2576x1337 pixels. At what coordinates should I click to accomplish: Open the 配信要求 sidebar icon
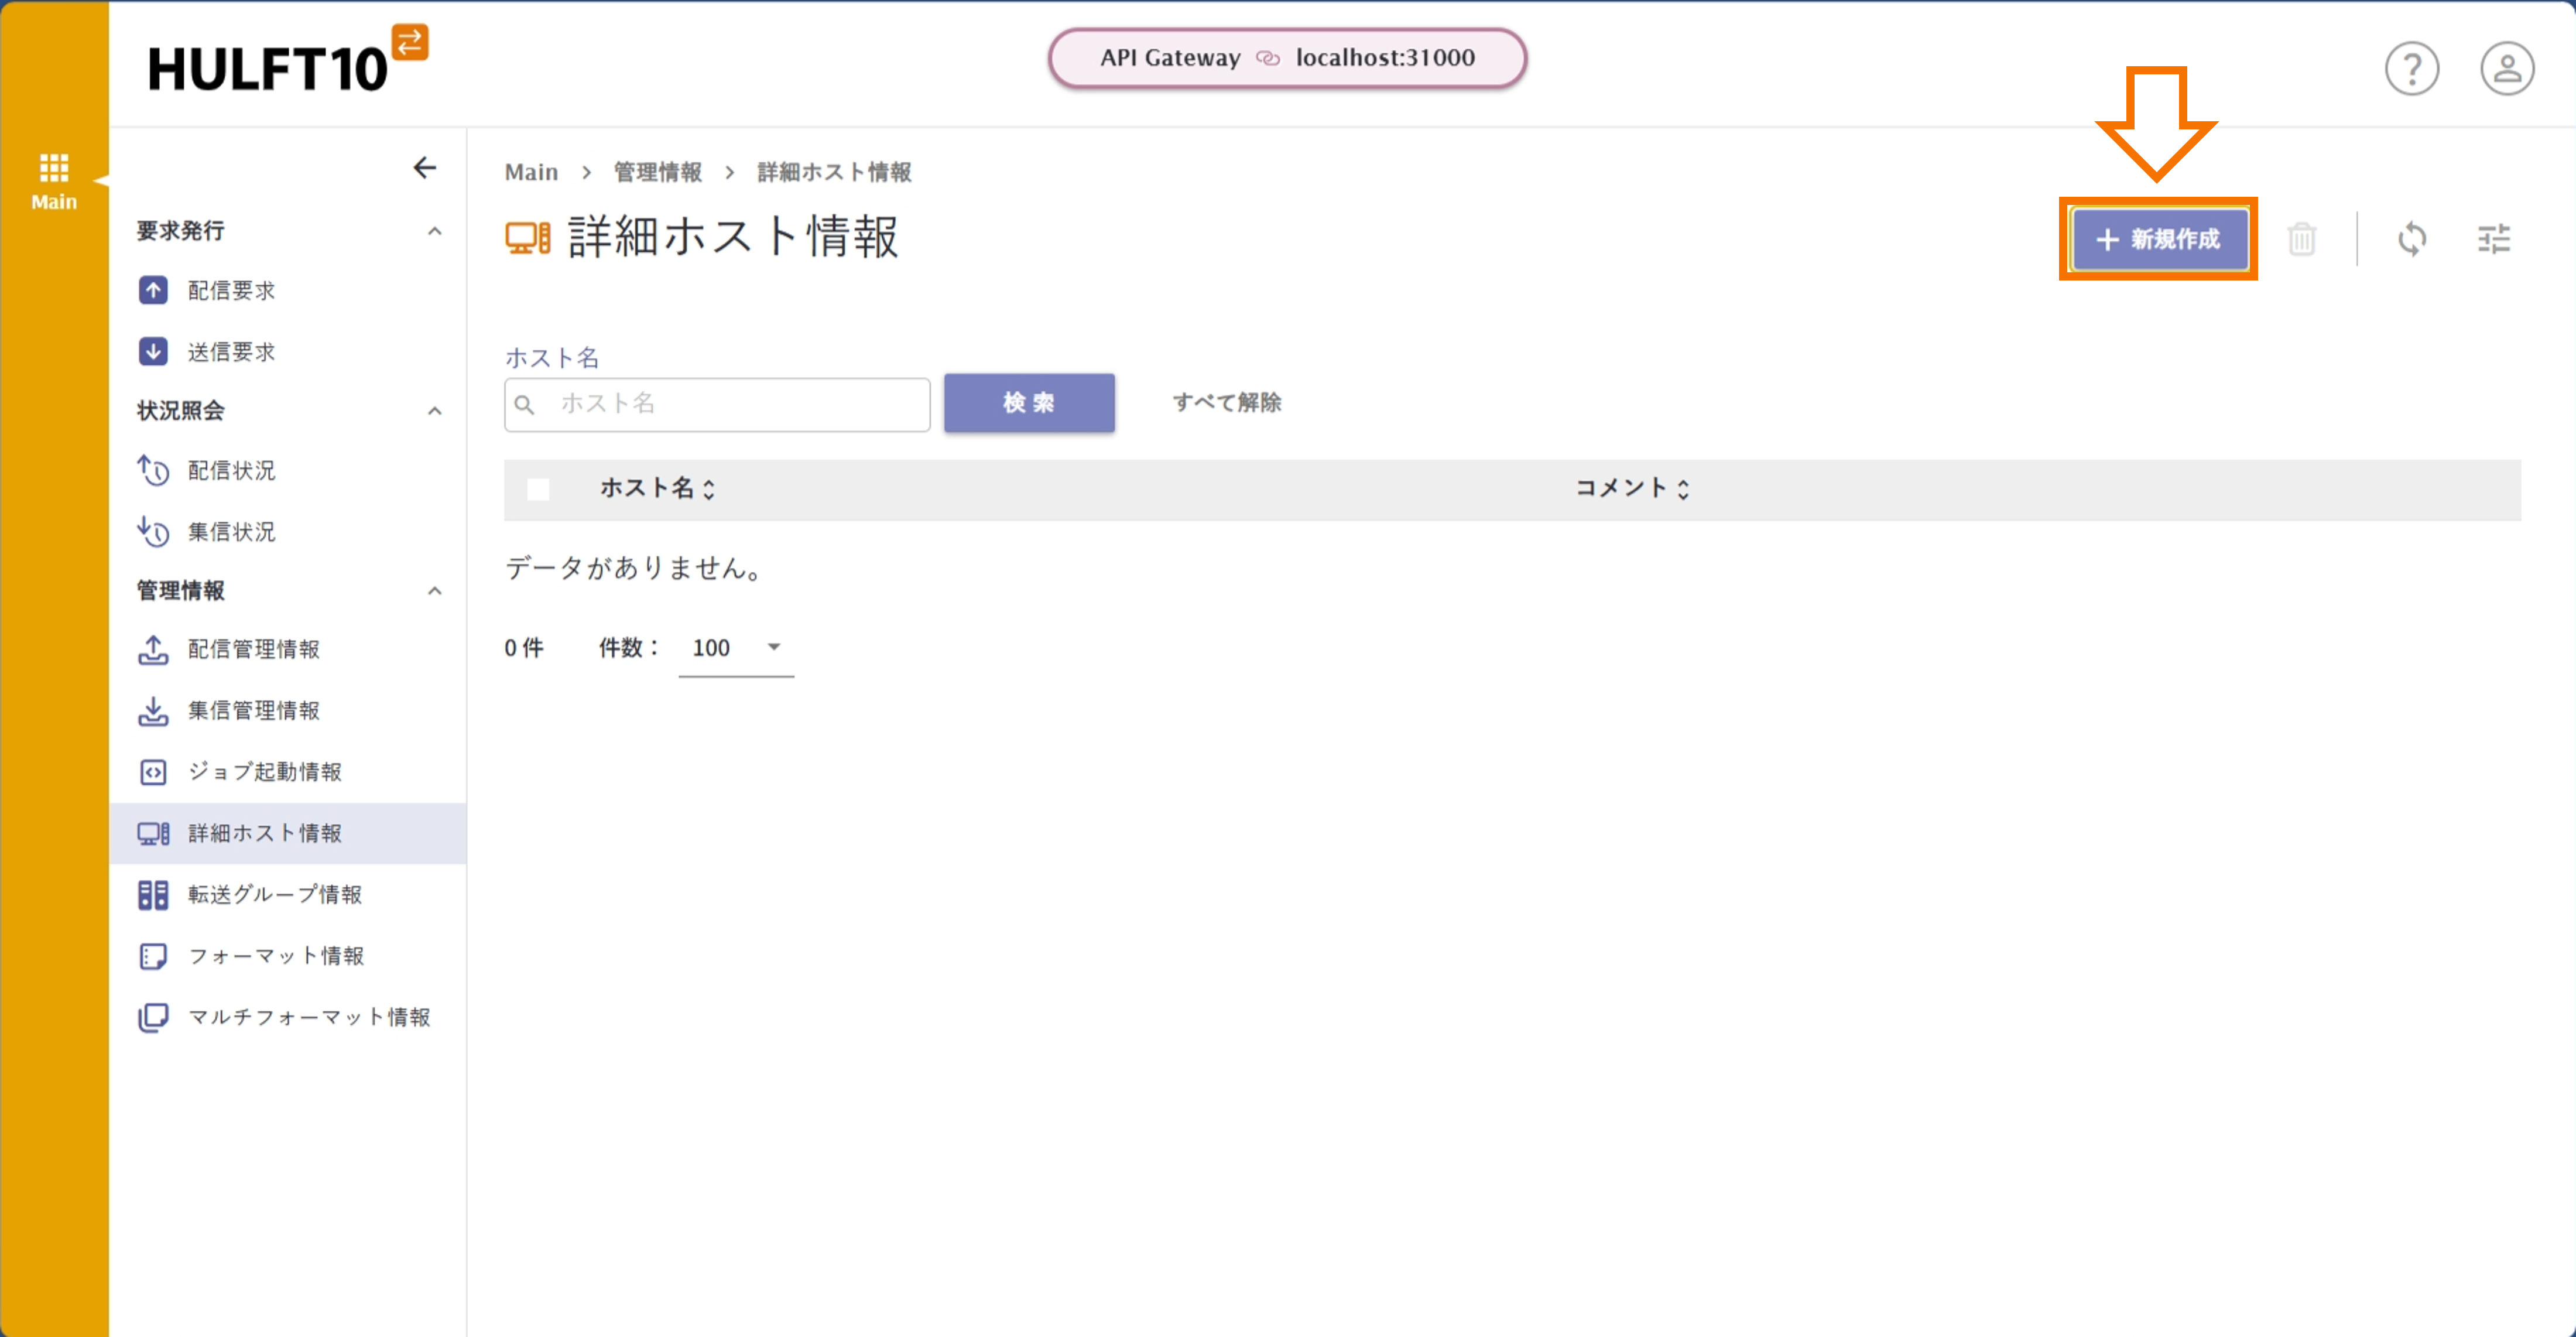(x=153, y=290)
